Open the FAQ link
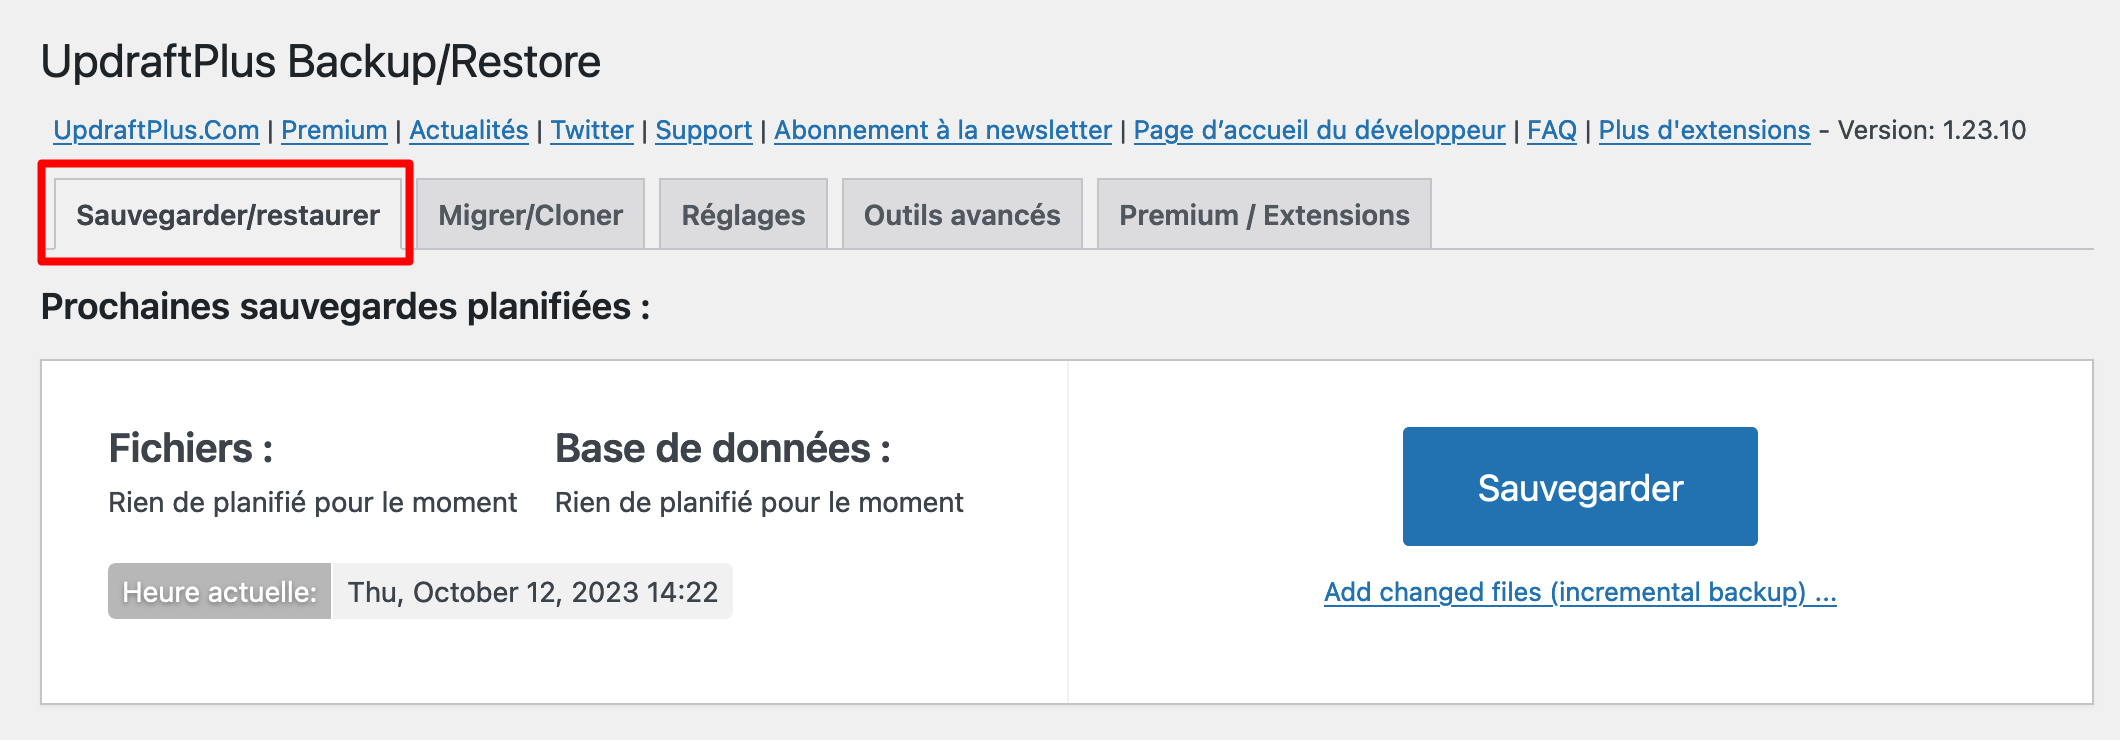 [x=1551, y=131]
